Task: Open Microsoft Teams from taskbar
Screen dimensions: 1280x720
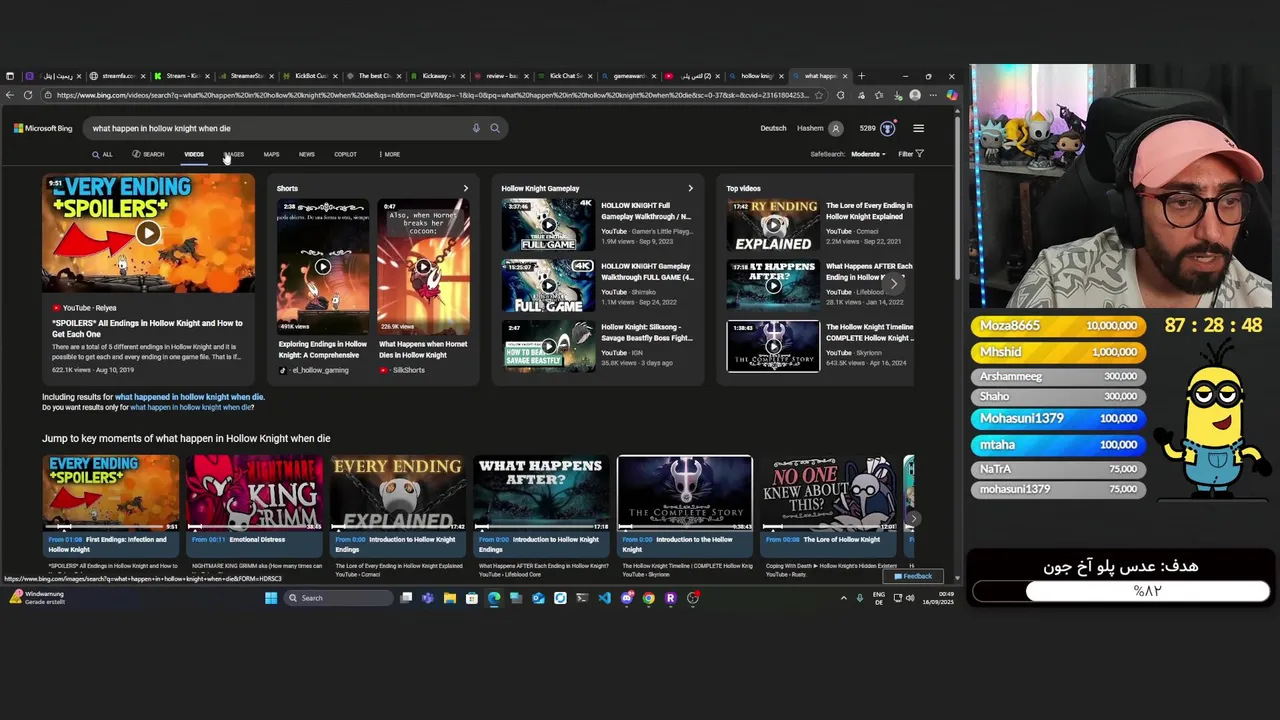Action: coord(428,598)
